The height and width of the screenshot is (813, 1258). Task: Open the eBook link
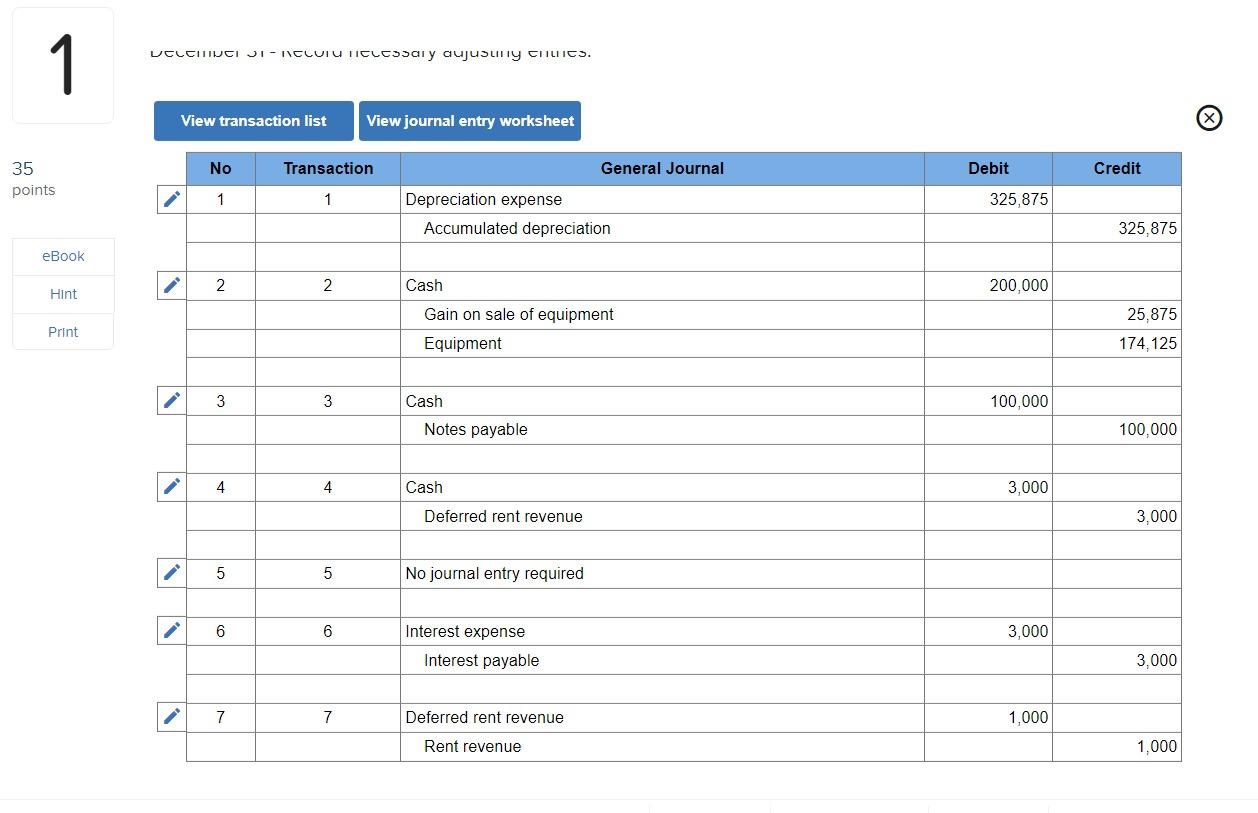63,256
